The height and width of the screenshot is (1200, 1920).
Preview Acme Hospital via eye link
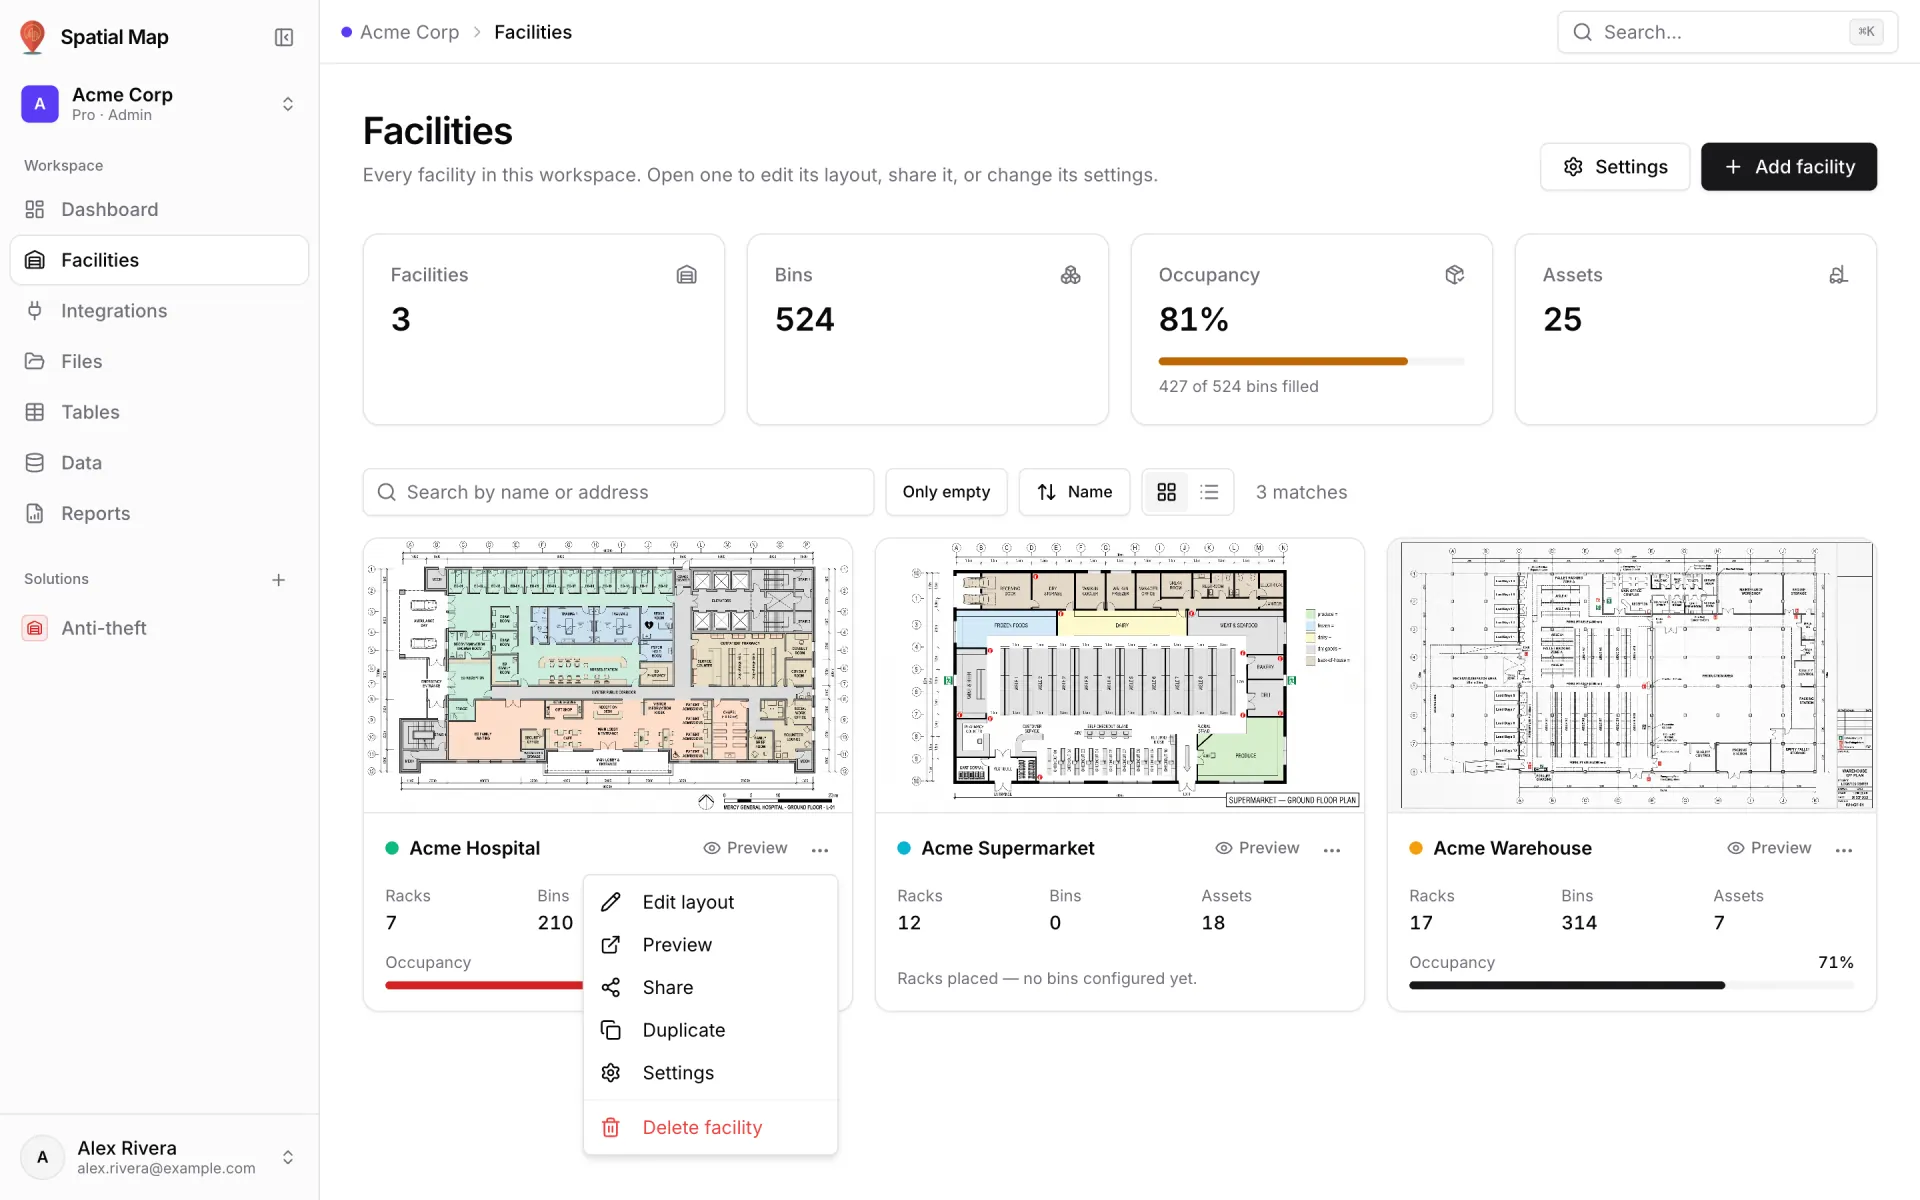pyautogui.click(x=745, y=848)
